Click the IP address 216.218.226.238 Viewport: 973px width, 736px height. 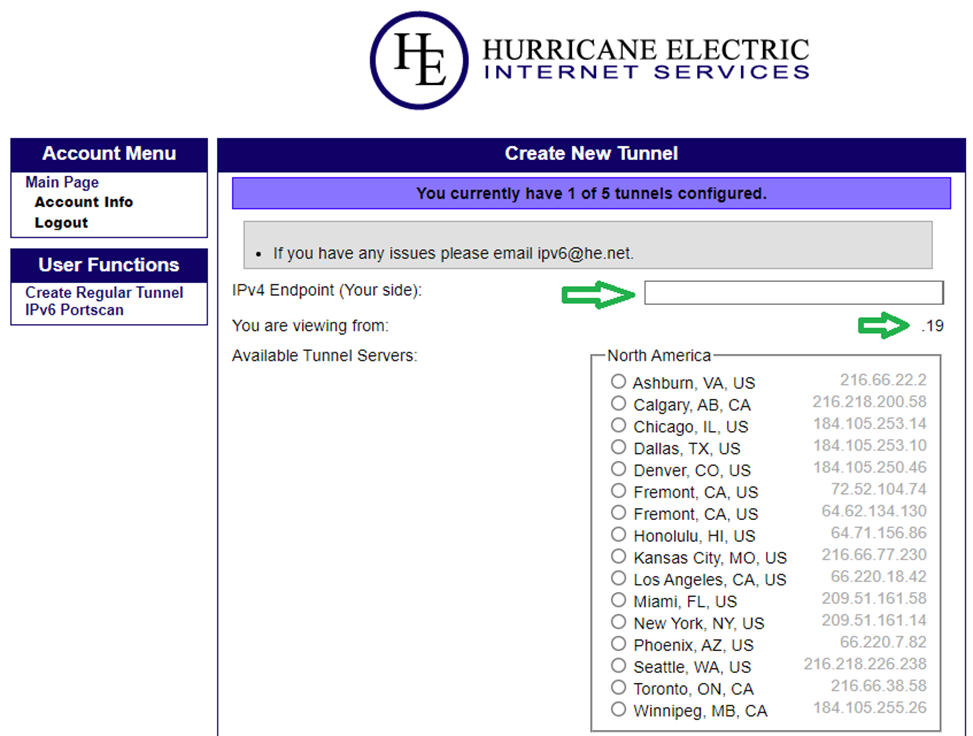coord(865,663)
